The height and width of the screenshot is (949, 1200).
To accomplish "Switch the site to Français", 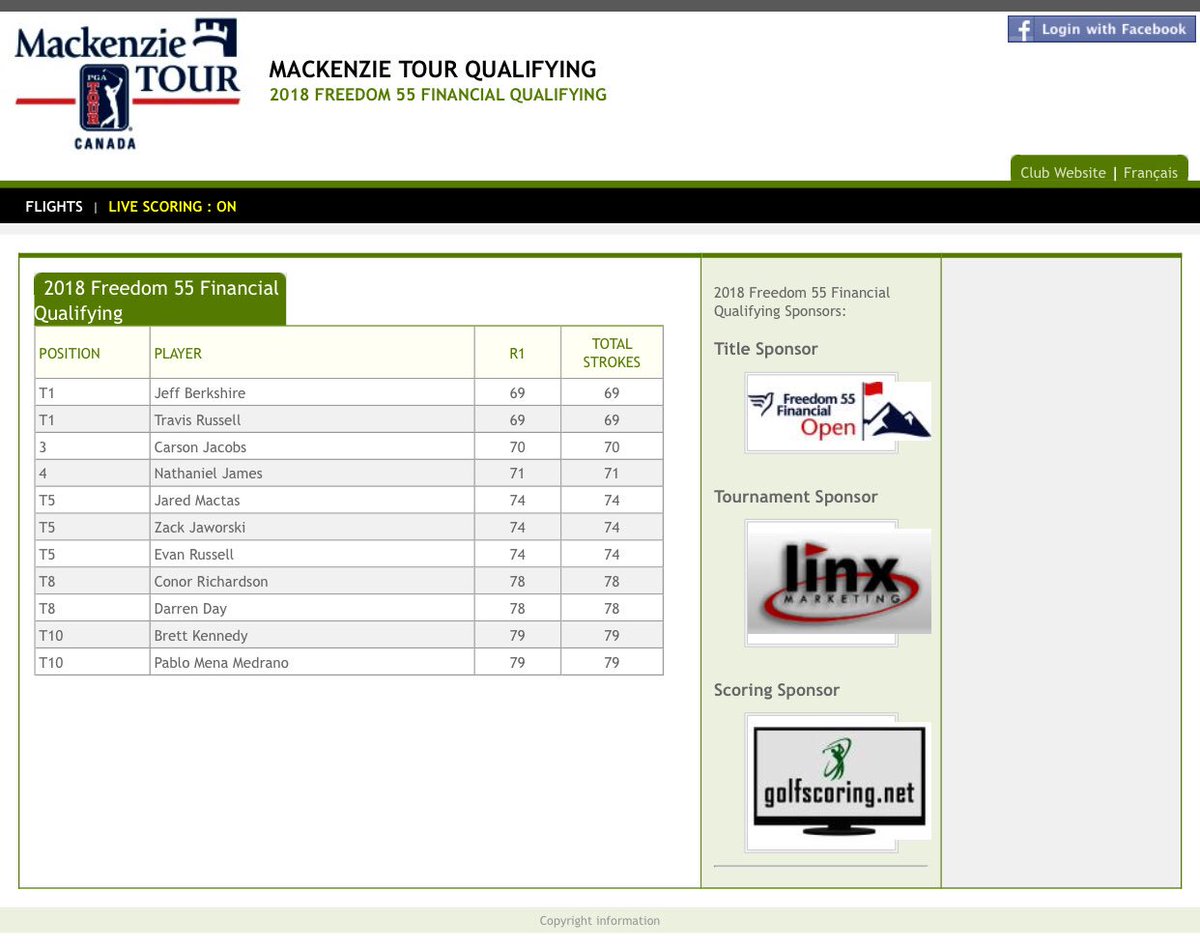I will pyautogui.click(x=1150, y=173).
